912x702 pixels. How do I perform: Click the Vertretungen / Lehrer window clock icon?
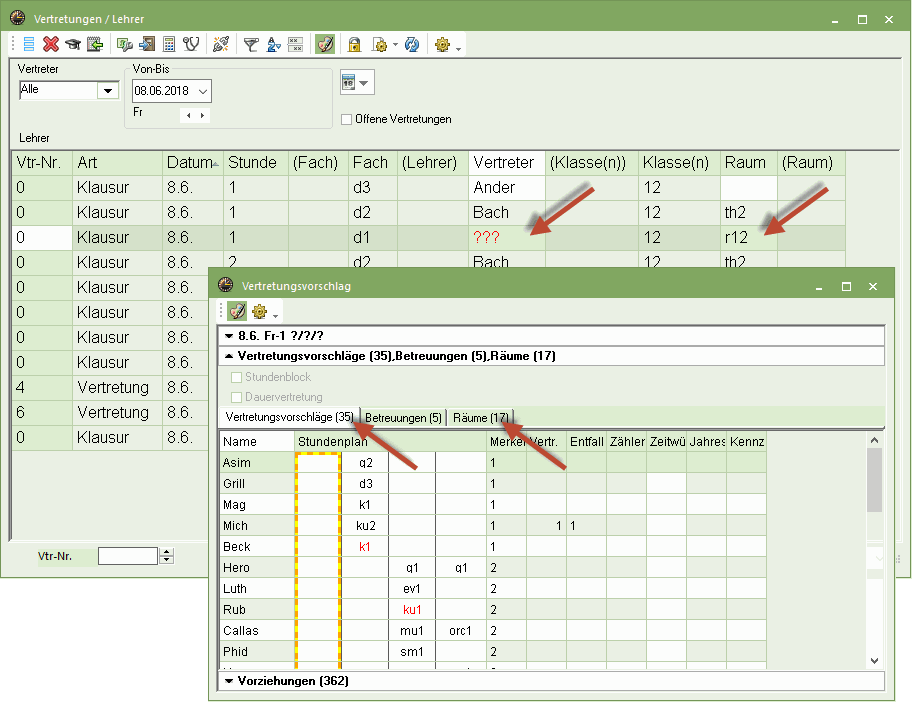(18, 18)
